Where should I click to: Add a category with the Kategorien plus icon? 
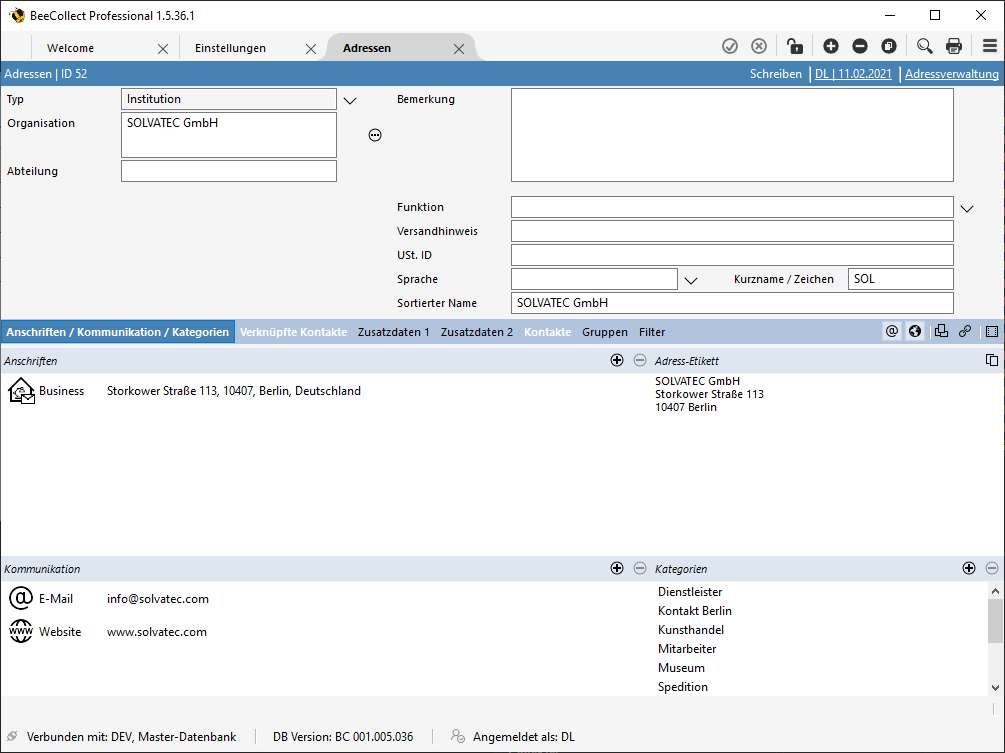coord(968,568)
